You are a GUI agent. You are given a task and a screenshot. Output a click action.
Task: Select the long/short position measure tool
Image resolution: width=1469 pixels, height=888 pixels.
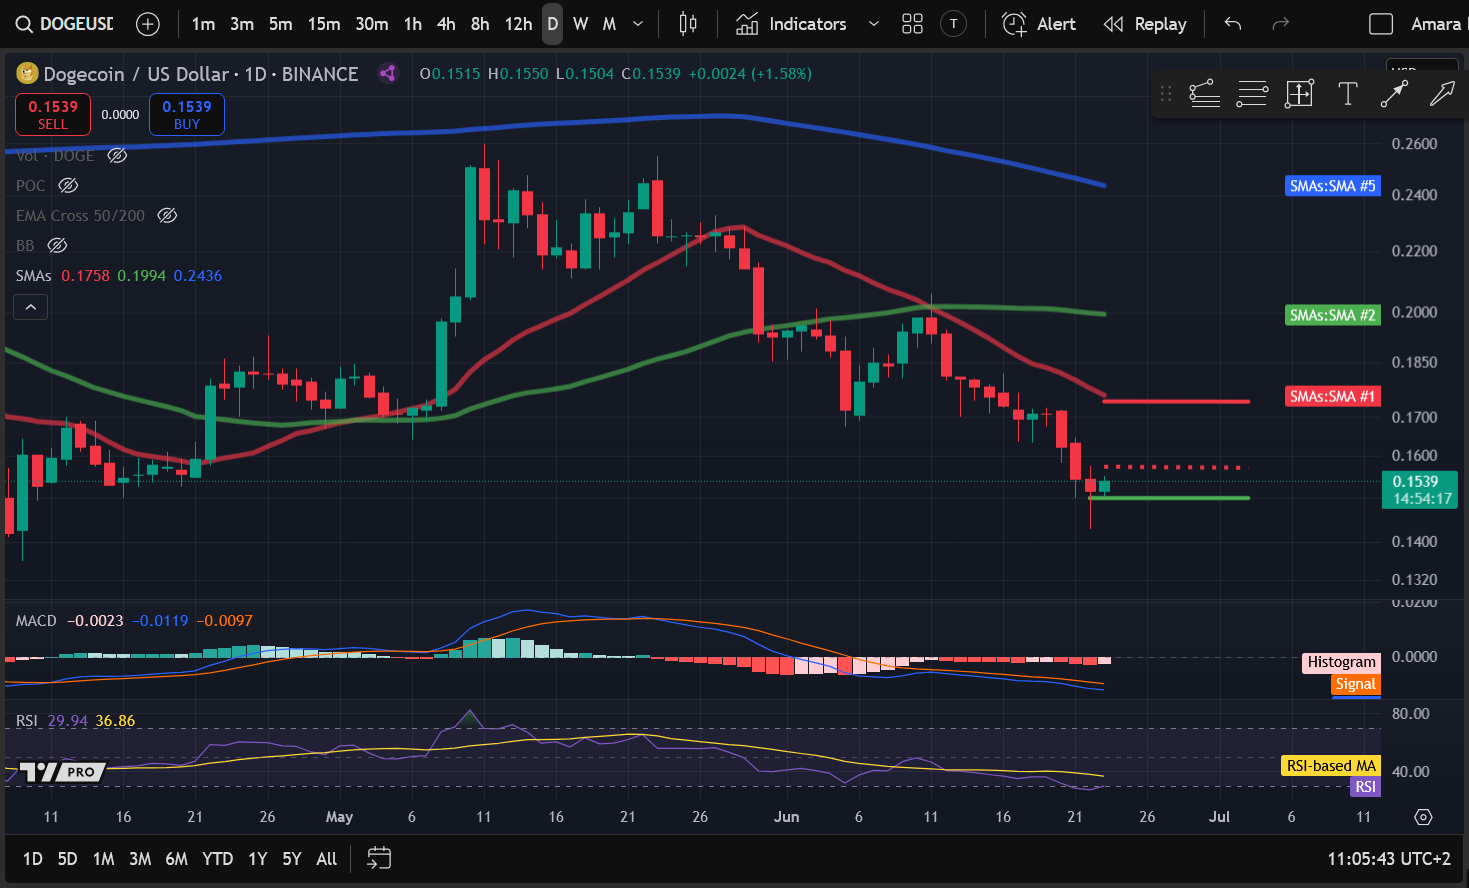click(x=1299, y=94)
